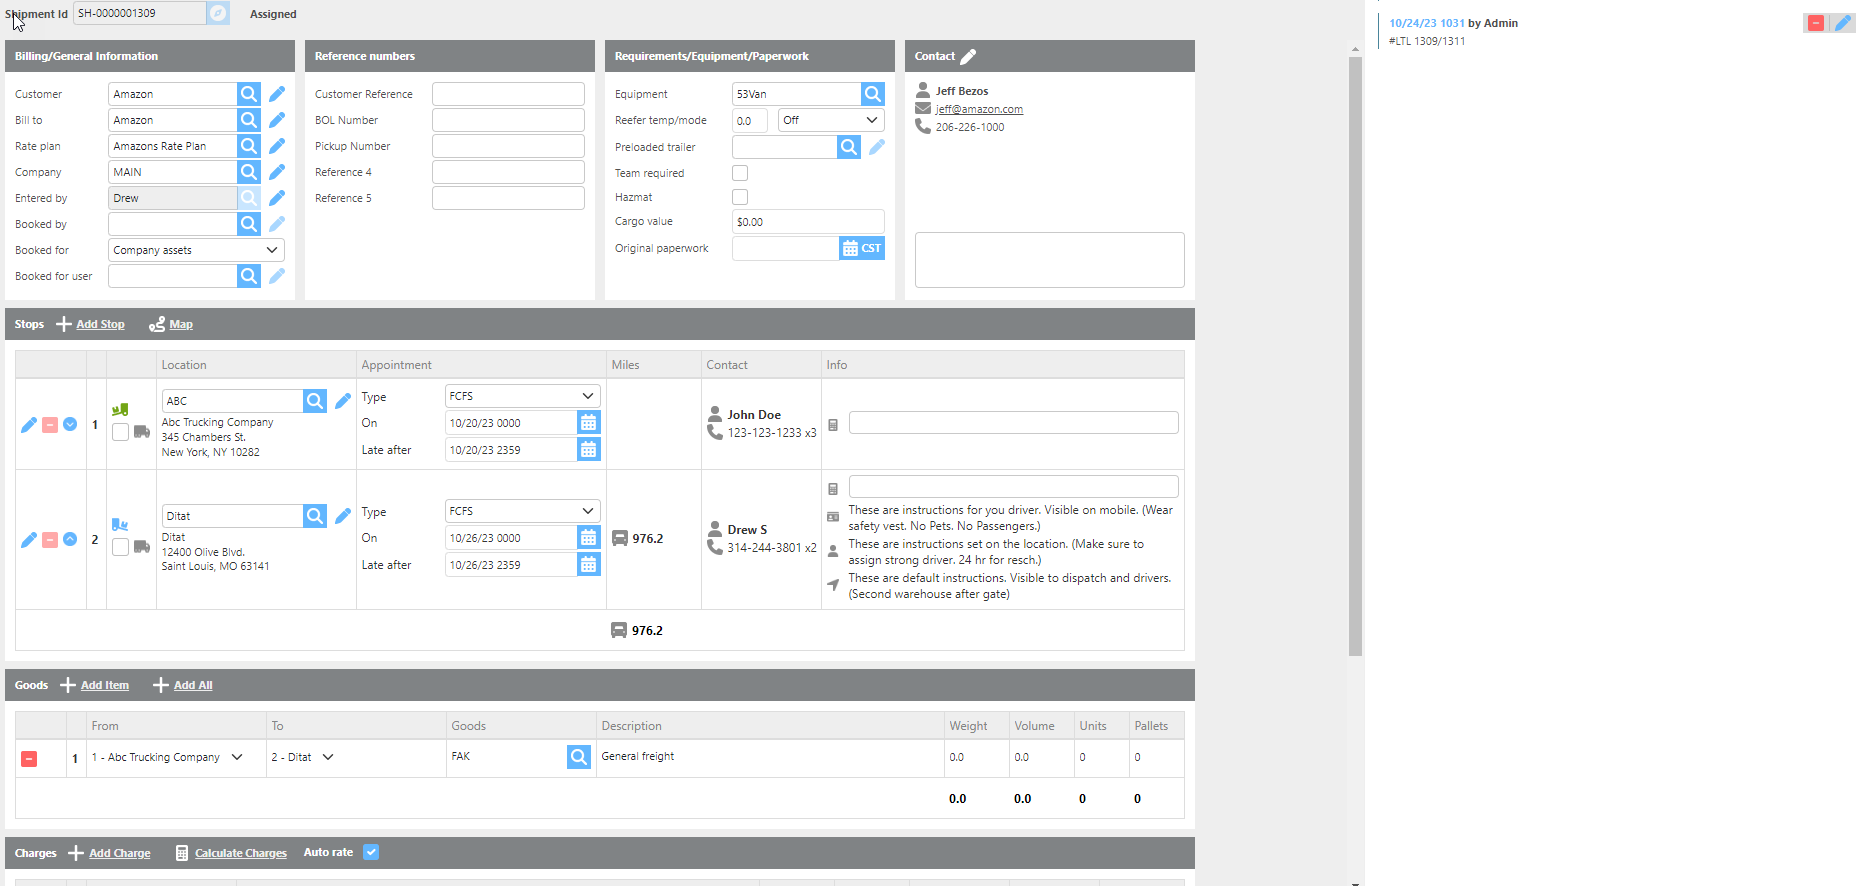Screen dimensions: 1860x886
Task: Enable the Team required checkbox
Action: point(740,173)
